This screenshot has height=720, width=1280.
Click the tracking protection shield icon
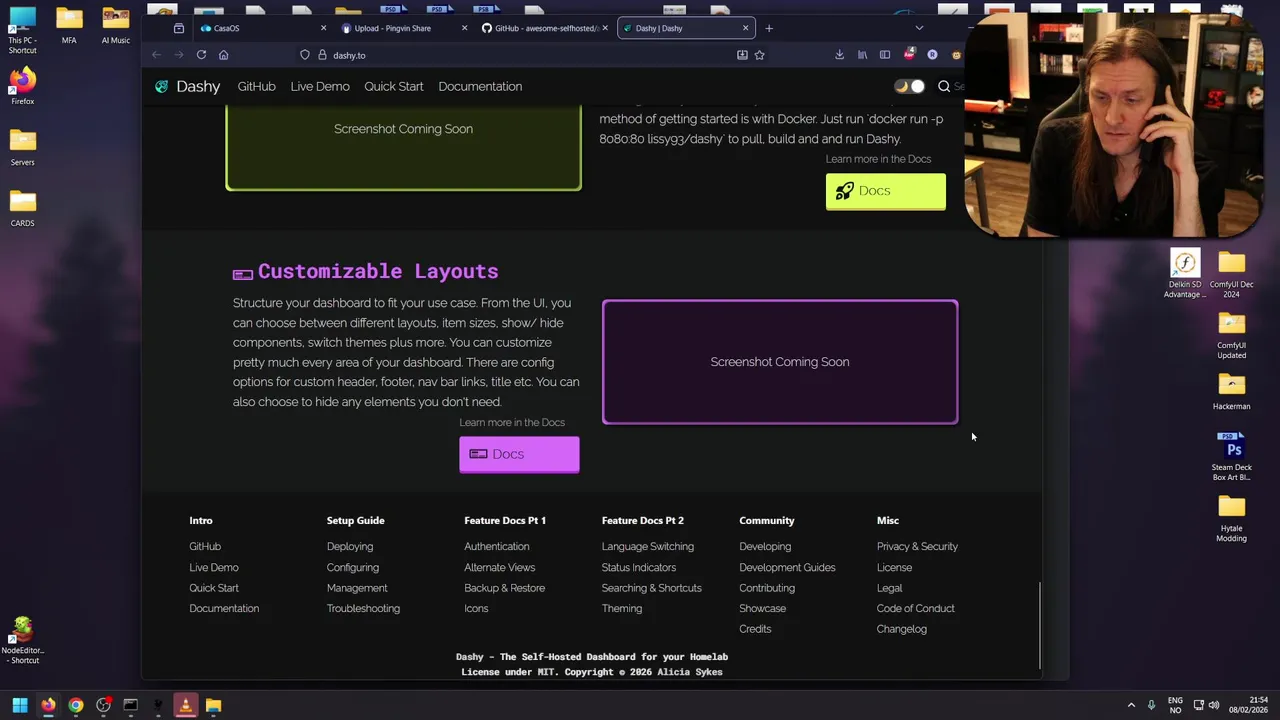[305, 55]
